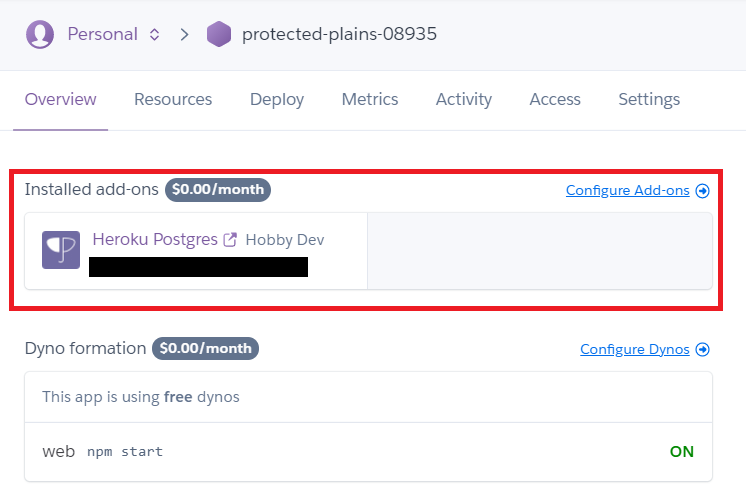The width and height of the screenshot is (746, 500).
Task: Go to the Metrics tab
Action: 370,99
